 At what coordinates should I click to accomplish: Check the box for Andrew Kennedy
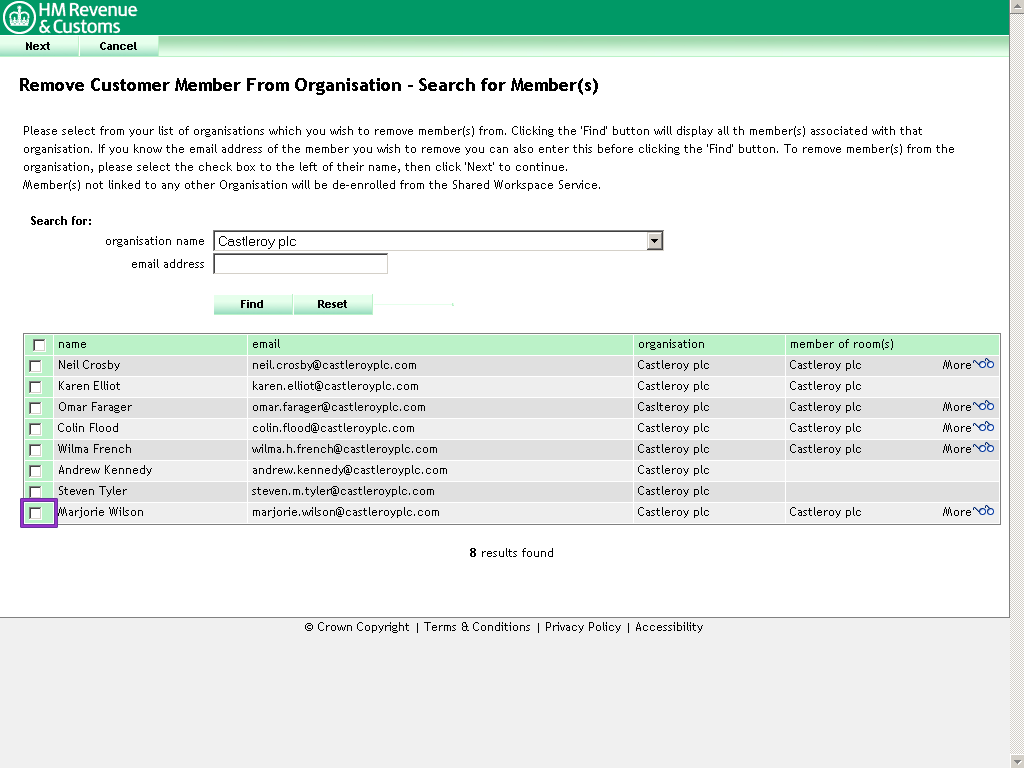point(36,471)
